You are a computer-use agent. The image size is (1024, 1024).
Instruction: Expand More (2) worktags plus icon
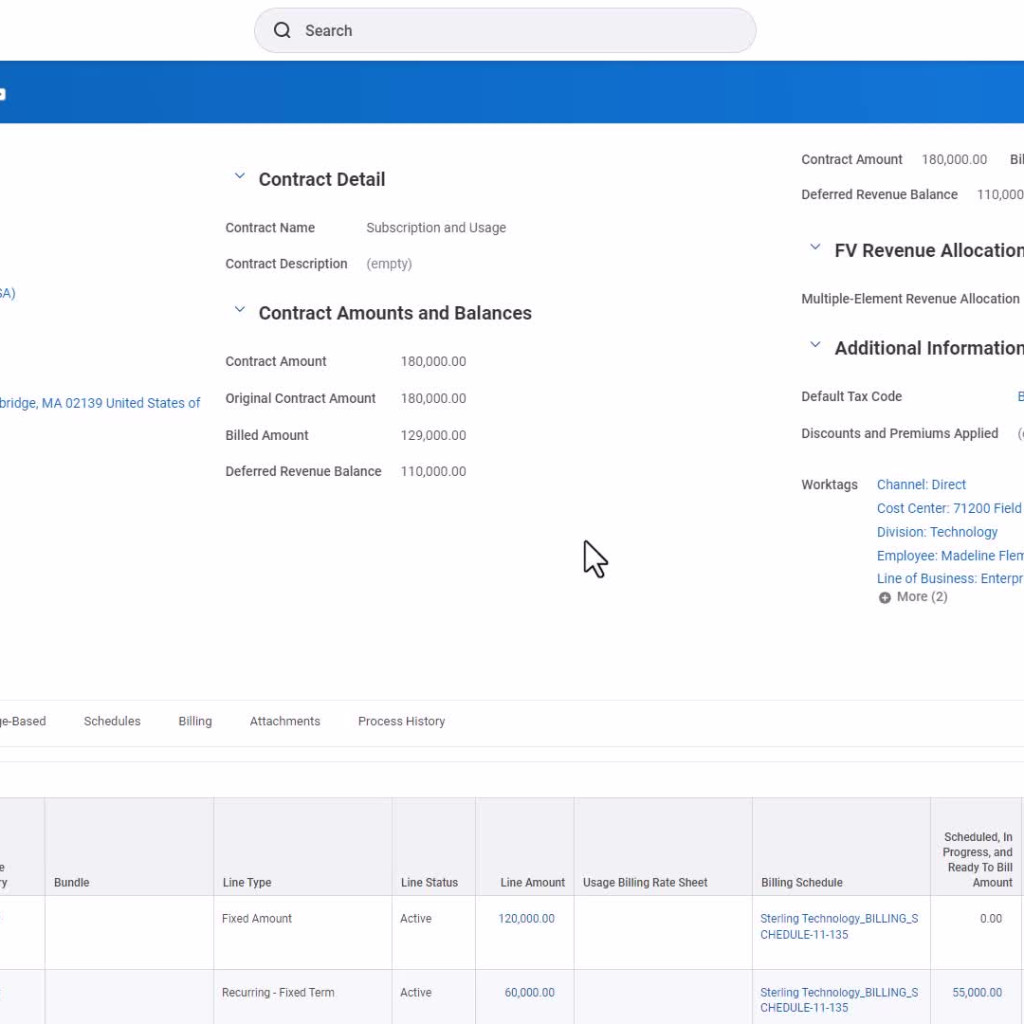click(x=884, y=598)
